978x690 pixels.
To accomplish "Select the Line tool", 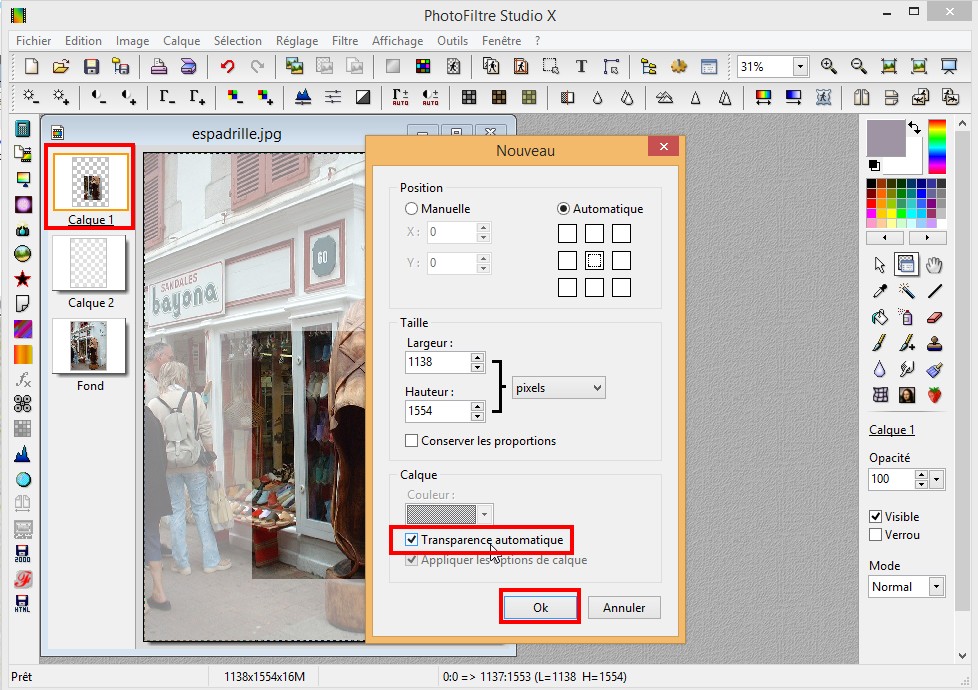I will [934, 291].
